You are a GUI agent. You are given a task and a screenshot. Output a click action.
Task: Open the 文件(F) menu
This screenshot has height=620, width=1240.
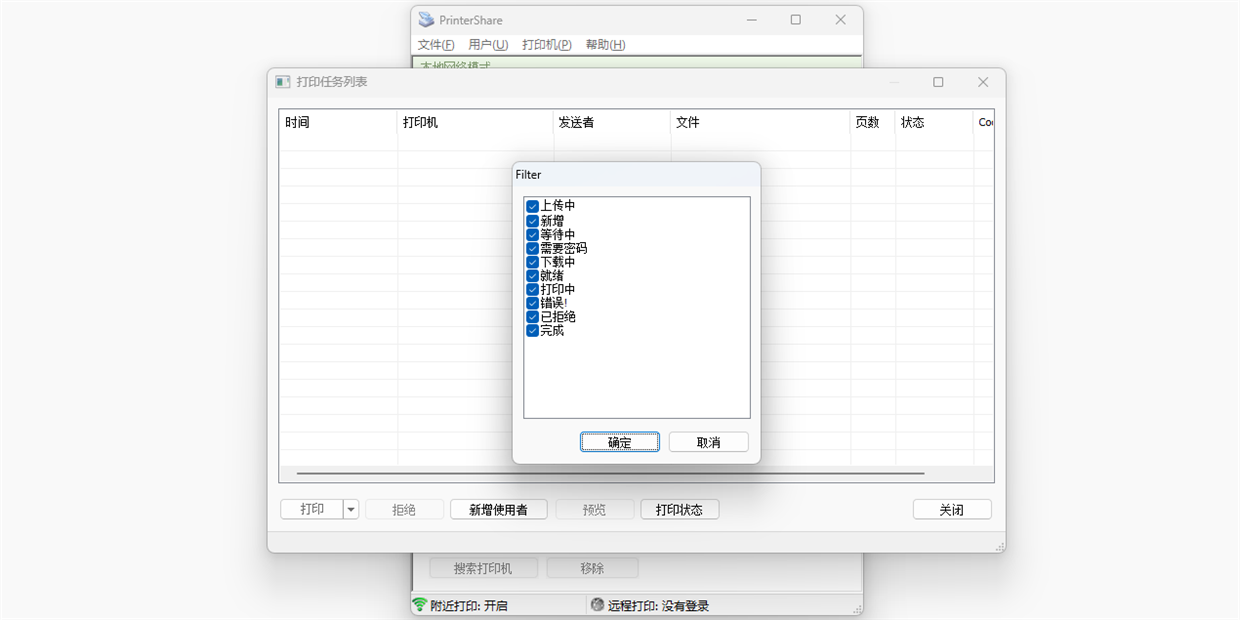[x=436, y=45]
